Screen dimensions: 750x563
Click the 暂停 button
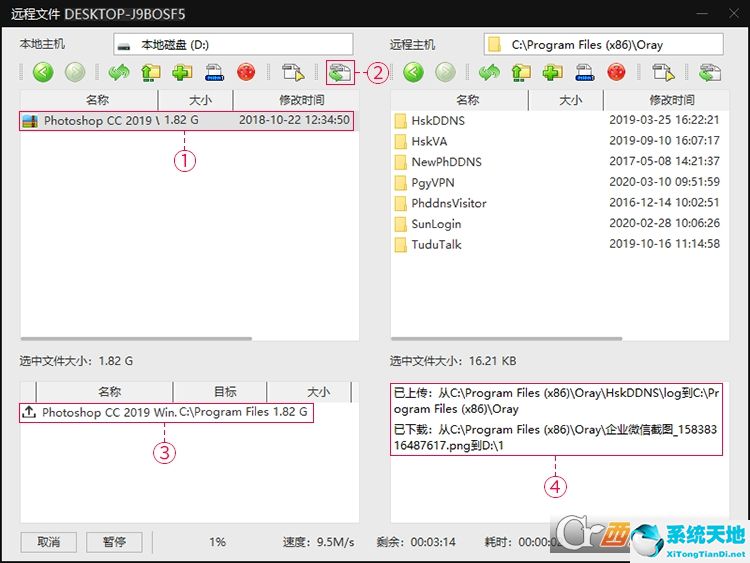click(x=114, y=542)
